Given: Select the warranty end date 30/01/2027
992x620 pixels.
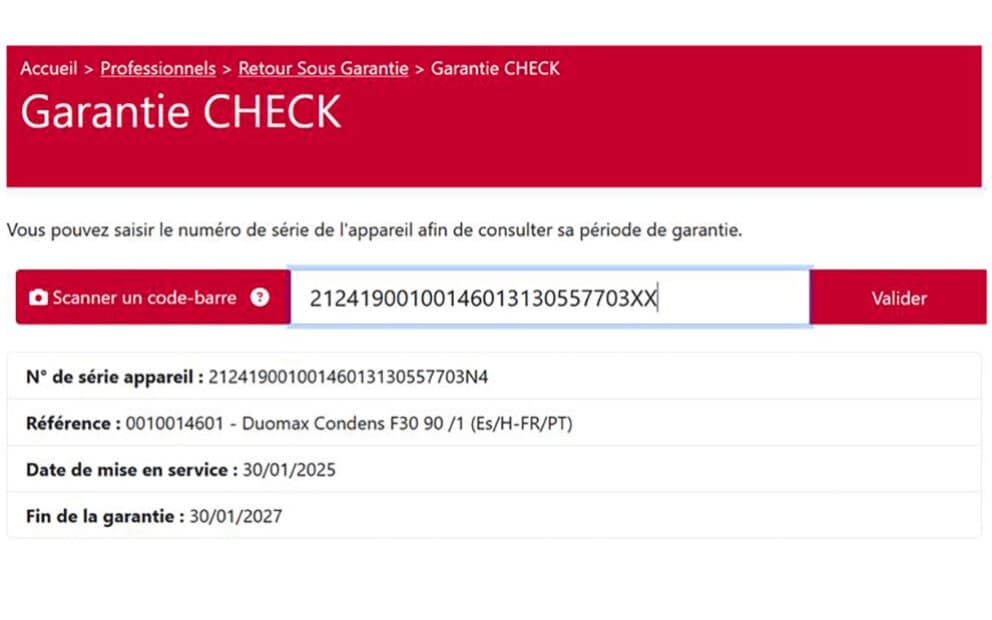Looking at the screenshot, I should [236, 516].
